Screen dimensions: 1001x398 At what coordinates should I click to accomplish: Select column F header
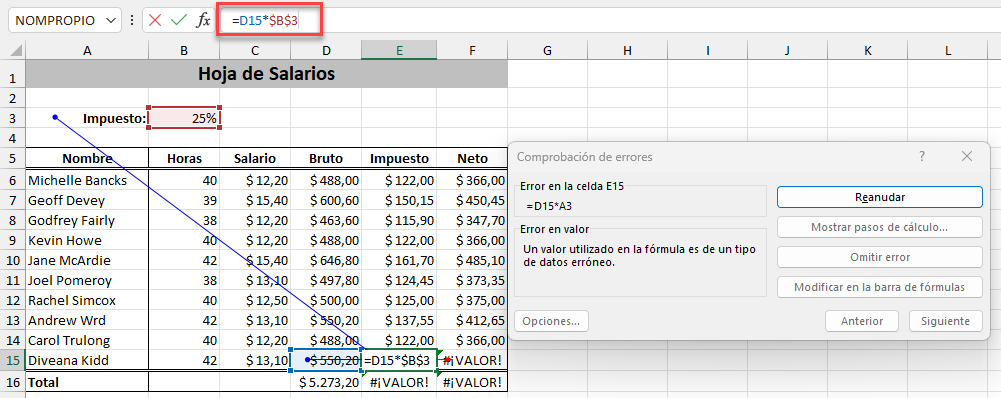point(472,50)
